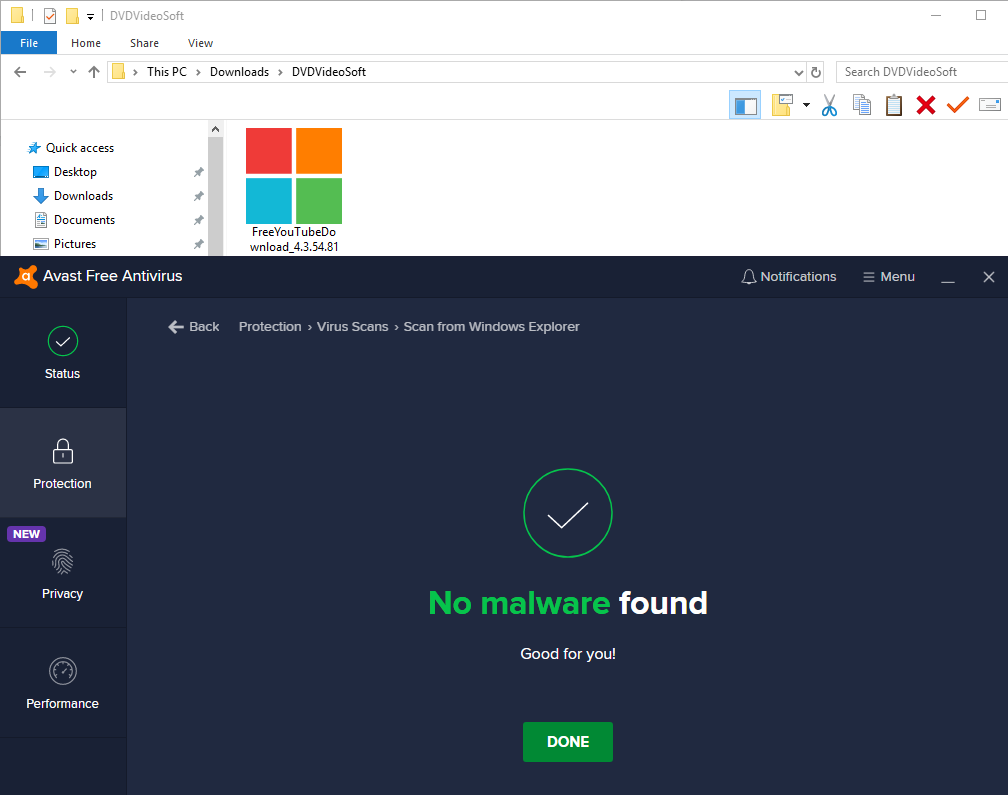Click the green DONE button
The height and width of the screenshot is (795, 1008).
pyautogui.click(x=568, y=742)
